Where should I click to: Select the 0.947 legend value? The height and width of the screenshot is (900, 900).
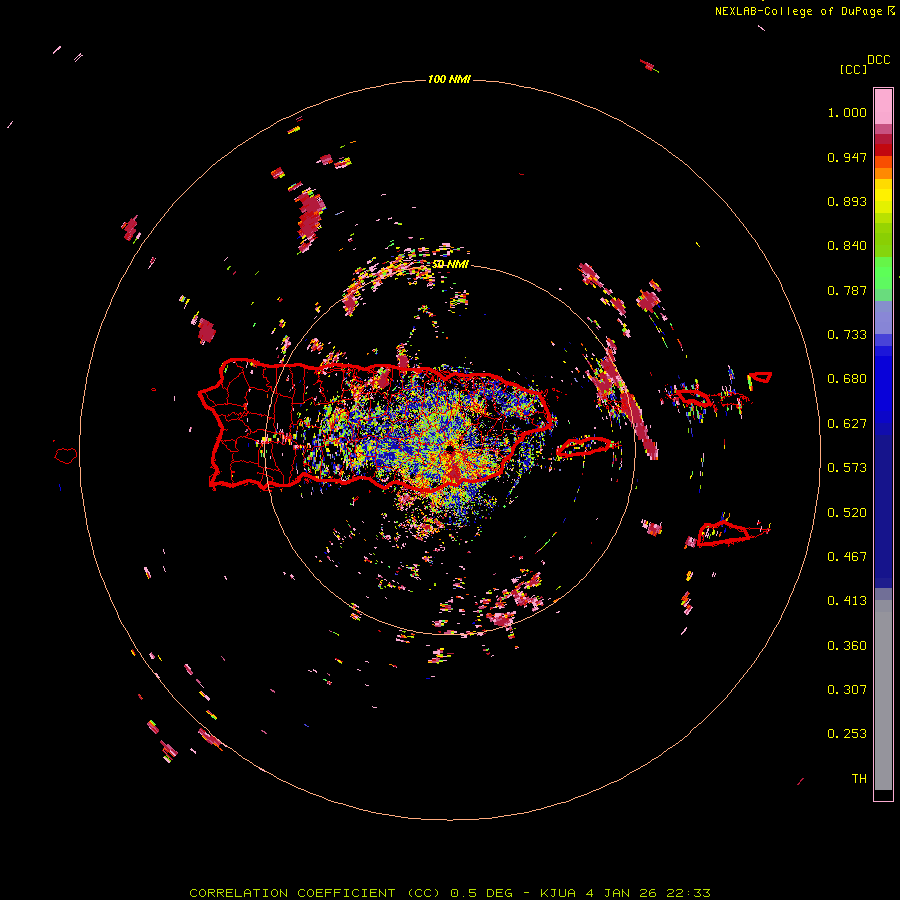[x=847, y=157]
